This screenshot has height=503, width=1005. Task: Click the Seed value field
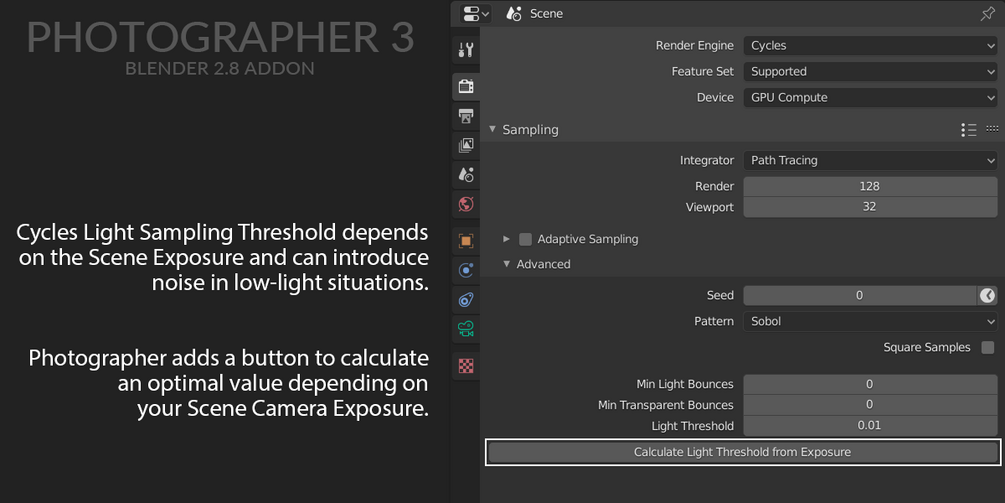pyautogui.click(x=860, y=295)
